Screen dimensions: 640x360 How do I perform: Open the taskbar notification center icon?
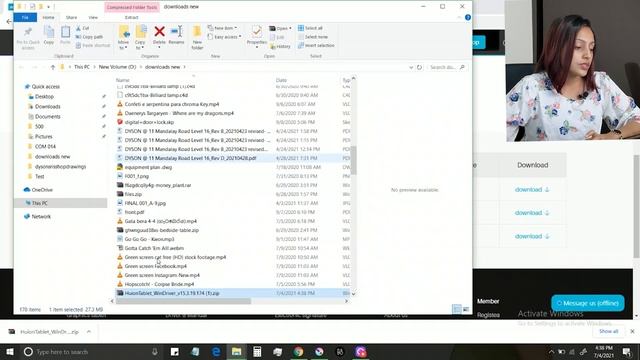[x=627, y=351]
